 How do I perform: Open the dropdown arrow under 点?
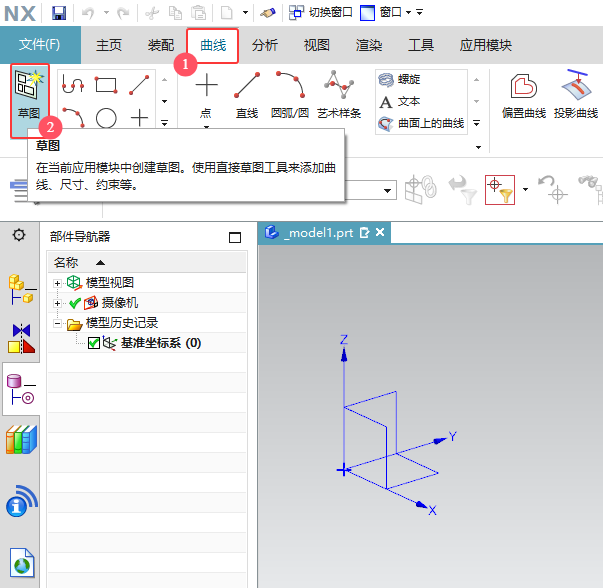click(x=206, y=127)
